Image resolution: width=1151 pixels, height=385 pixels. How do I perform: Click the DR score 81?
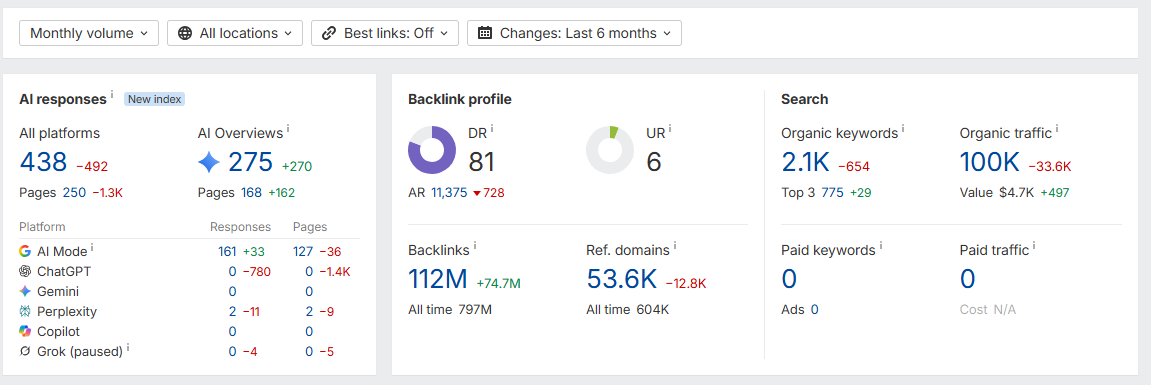pyautogui.click(x=482, y=162)
